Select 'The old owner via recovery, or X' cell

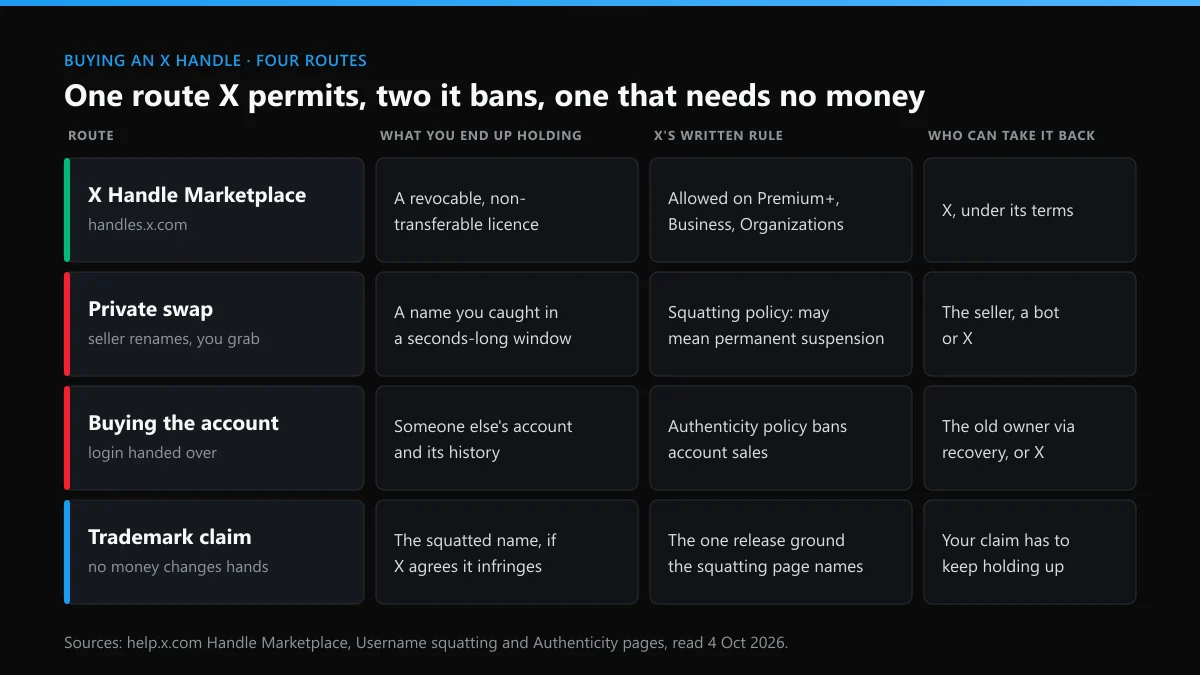1030,438
